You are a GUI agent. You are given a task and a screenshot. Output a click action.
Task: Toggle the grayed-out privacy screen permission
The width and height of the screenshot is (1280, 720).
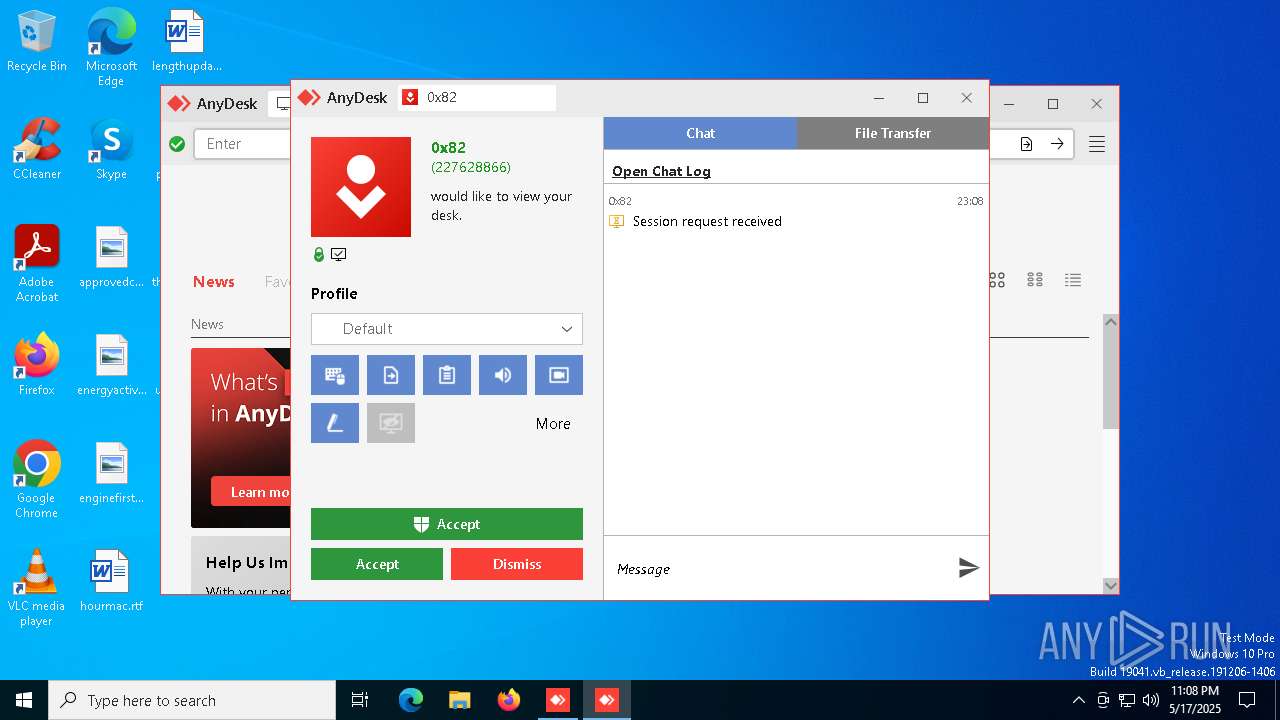(391, 423)
